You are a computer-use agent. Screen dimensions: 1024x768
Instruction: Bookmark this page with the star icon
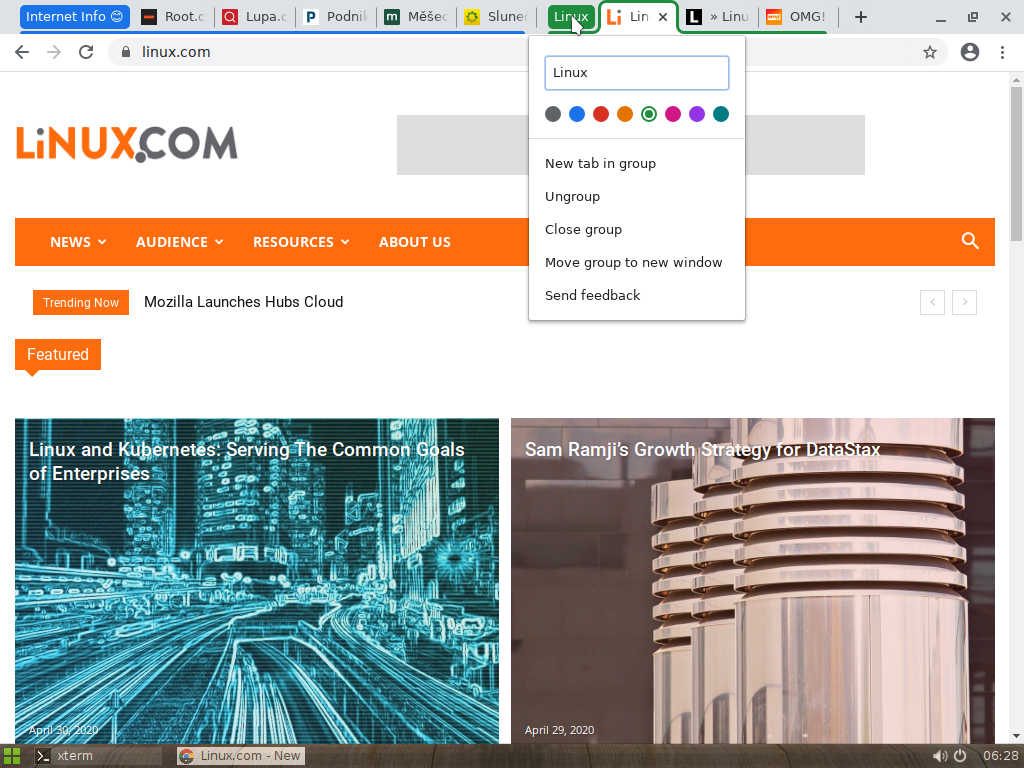point(931,52)
